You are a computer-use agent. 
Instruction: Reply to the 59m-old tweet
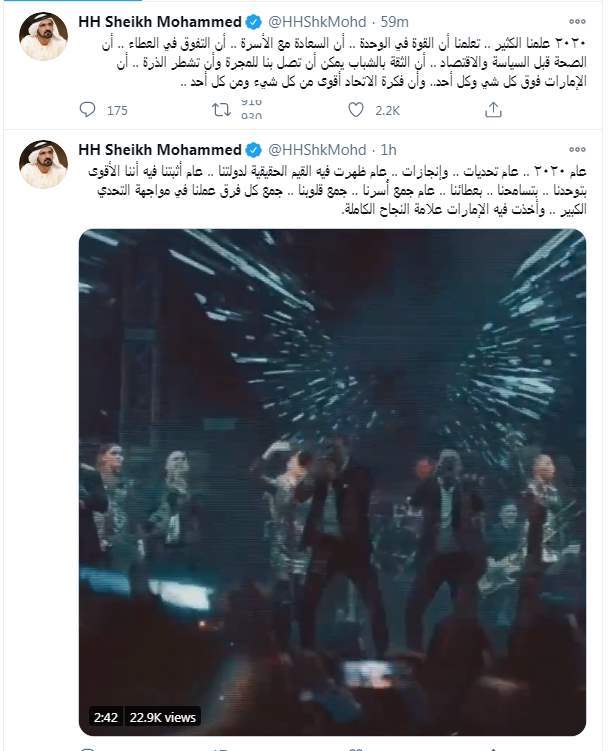[x=87, y=110]
